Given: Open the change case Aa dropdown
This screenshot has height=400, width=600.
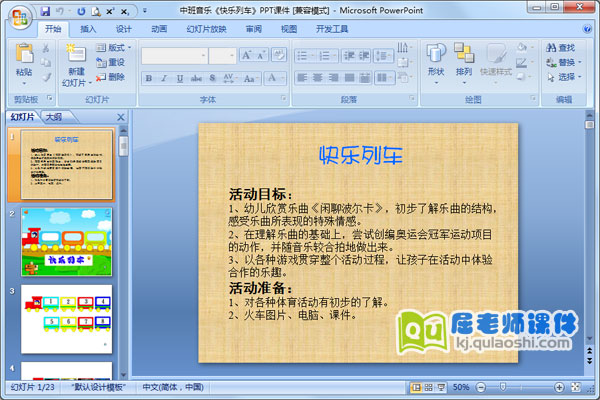Looking at the screenshot, I should pos(251,78).
